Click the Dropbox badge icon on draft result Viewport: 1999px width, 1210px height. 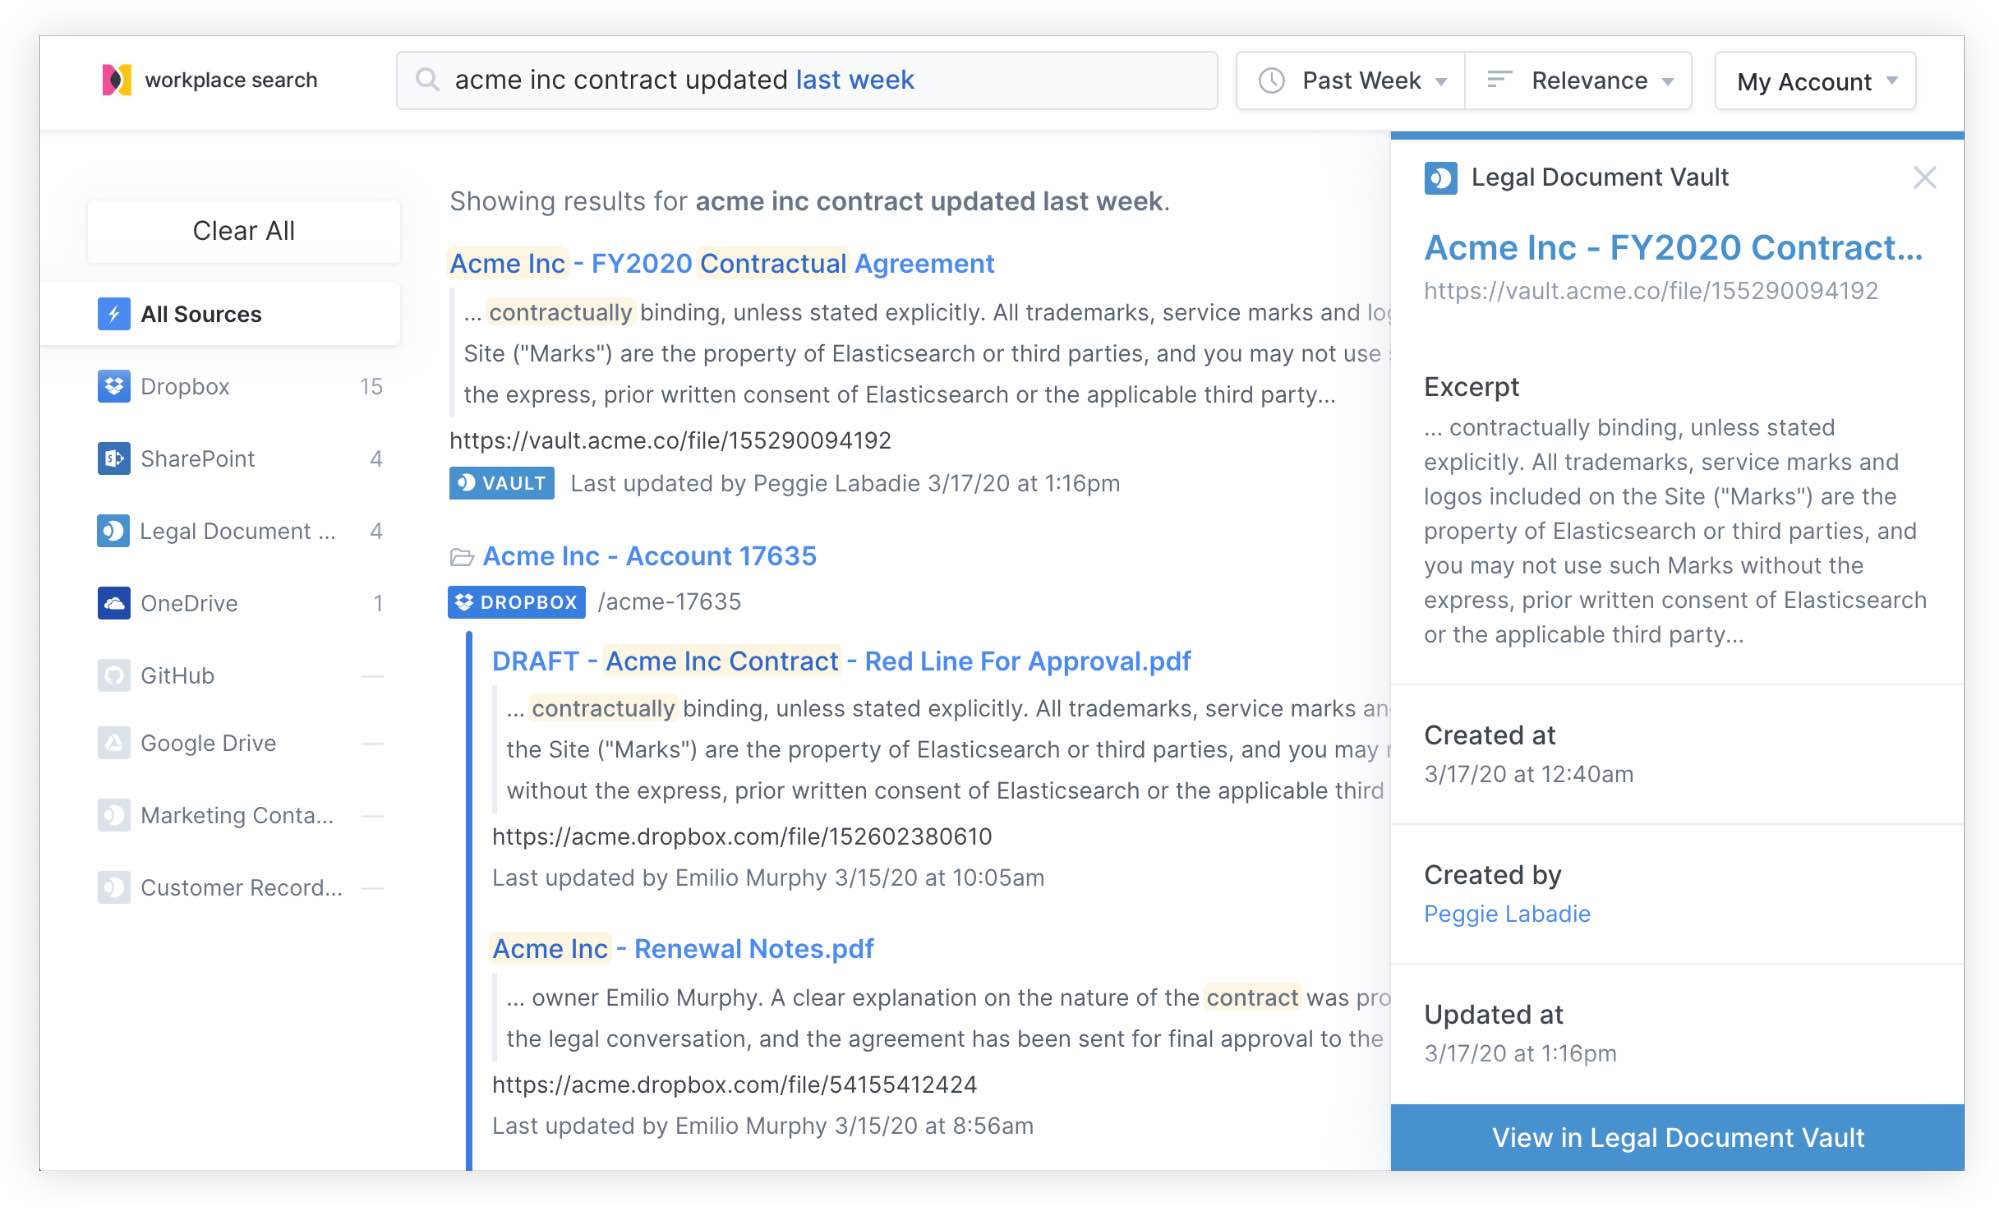tap(515, 601)
